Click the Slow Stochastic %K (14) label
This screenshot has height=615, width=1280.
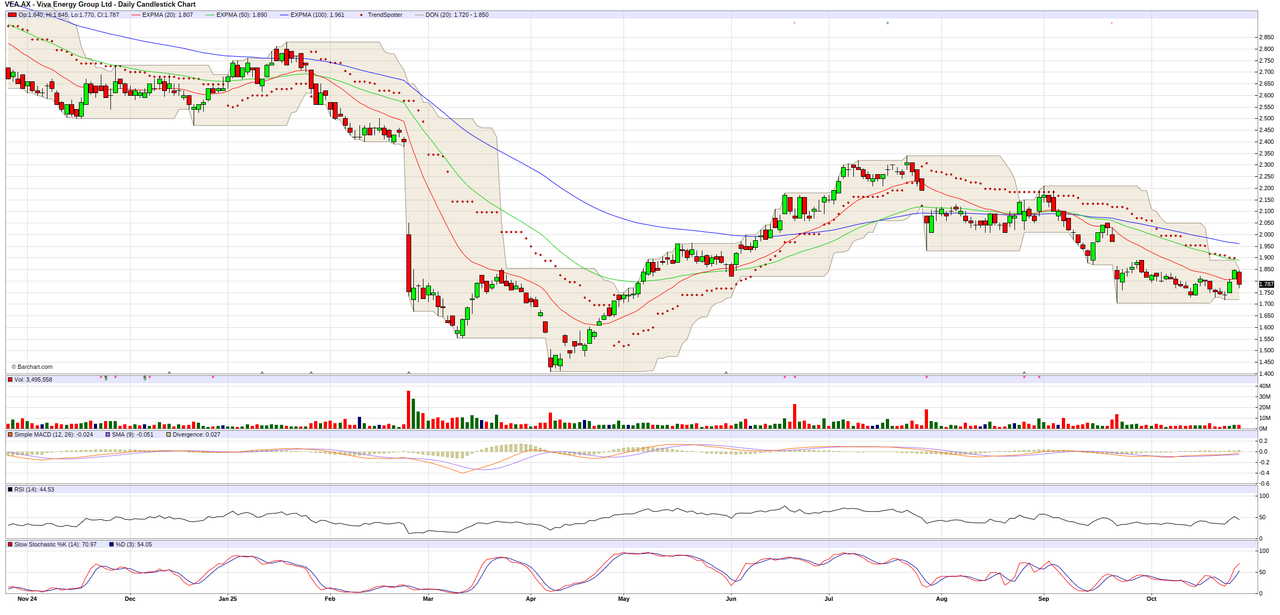[x=57, y=545]
